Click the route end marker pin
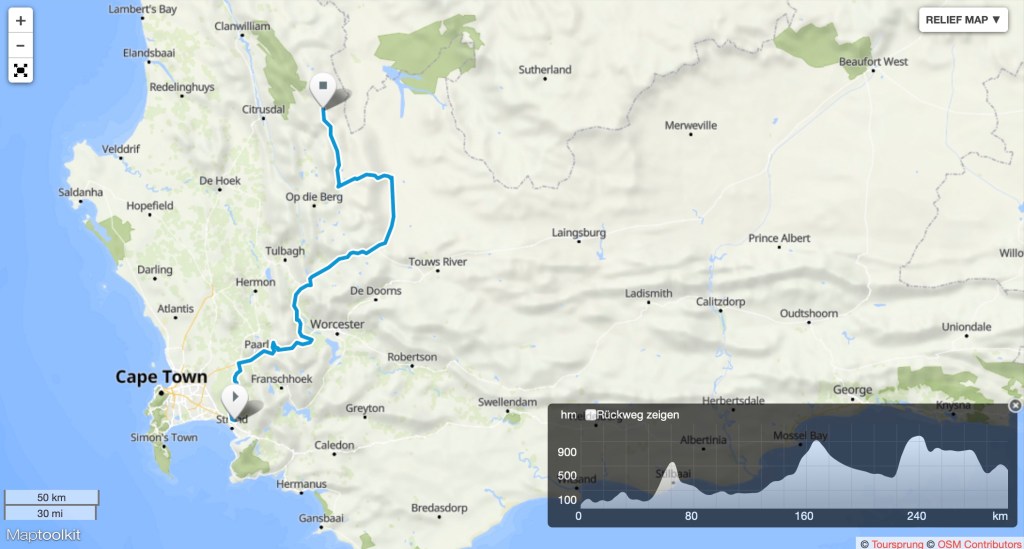 coord(323,88)
